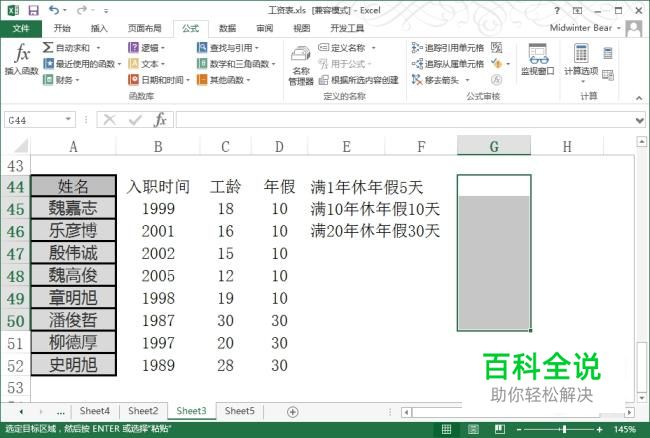The width and height of the screenshot is (650, 438).
Task: Switch to the Sheet2 worksheet tab
Action: 143,411
